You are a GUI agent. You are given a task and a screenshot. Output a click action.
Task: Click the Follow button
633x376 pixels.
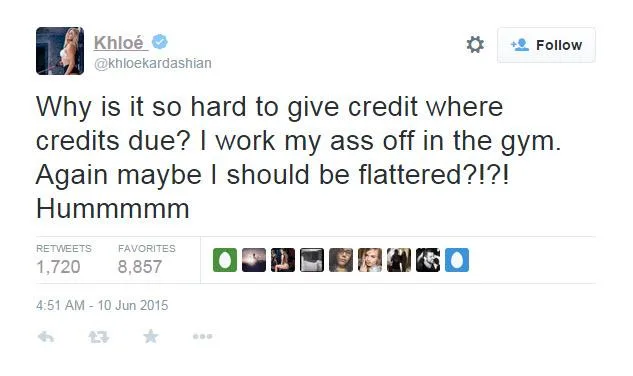click(546, 45)
